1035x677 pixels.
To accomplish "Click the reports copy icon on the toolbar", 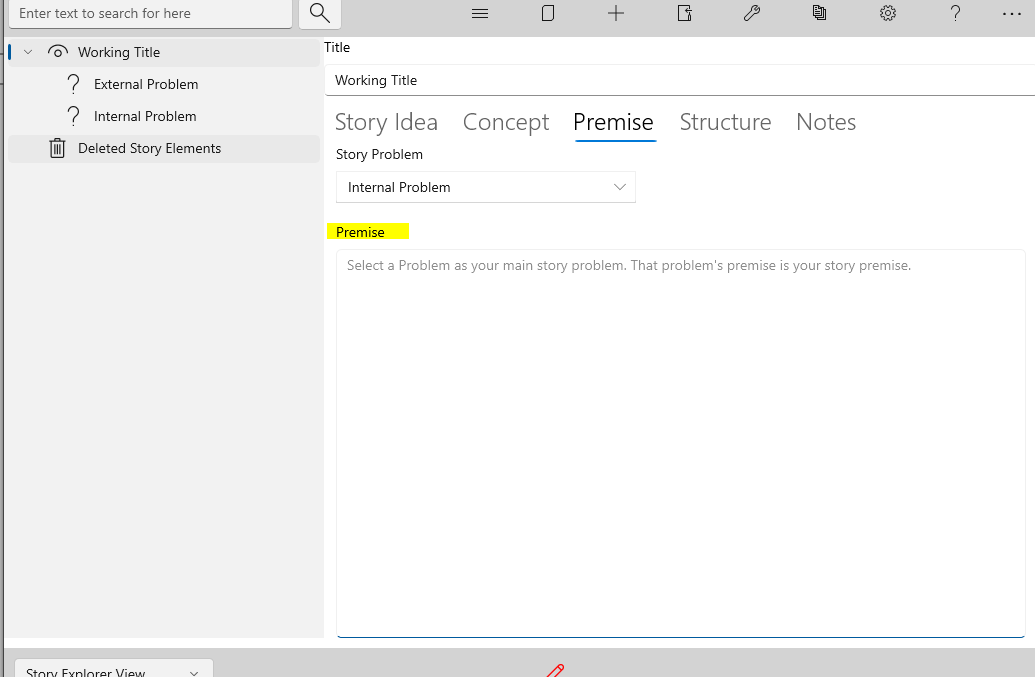I will (819, 13).
